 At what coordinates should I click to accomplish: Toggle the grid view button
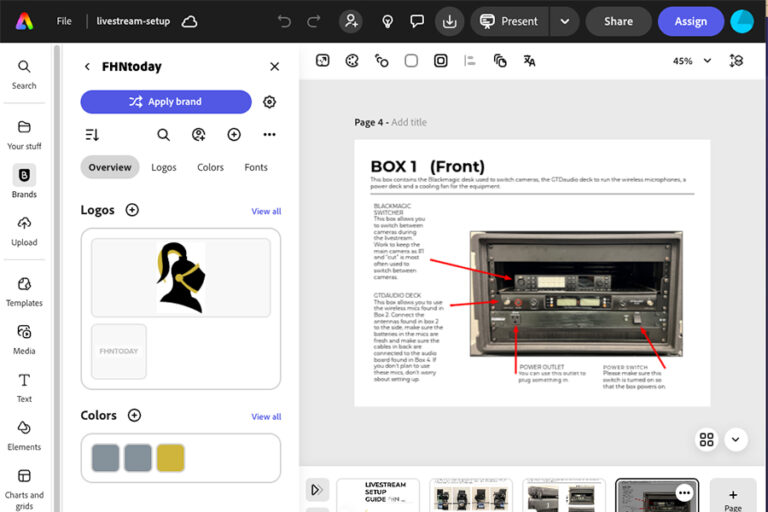706,439
